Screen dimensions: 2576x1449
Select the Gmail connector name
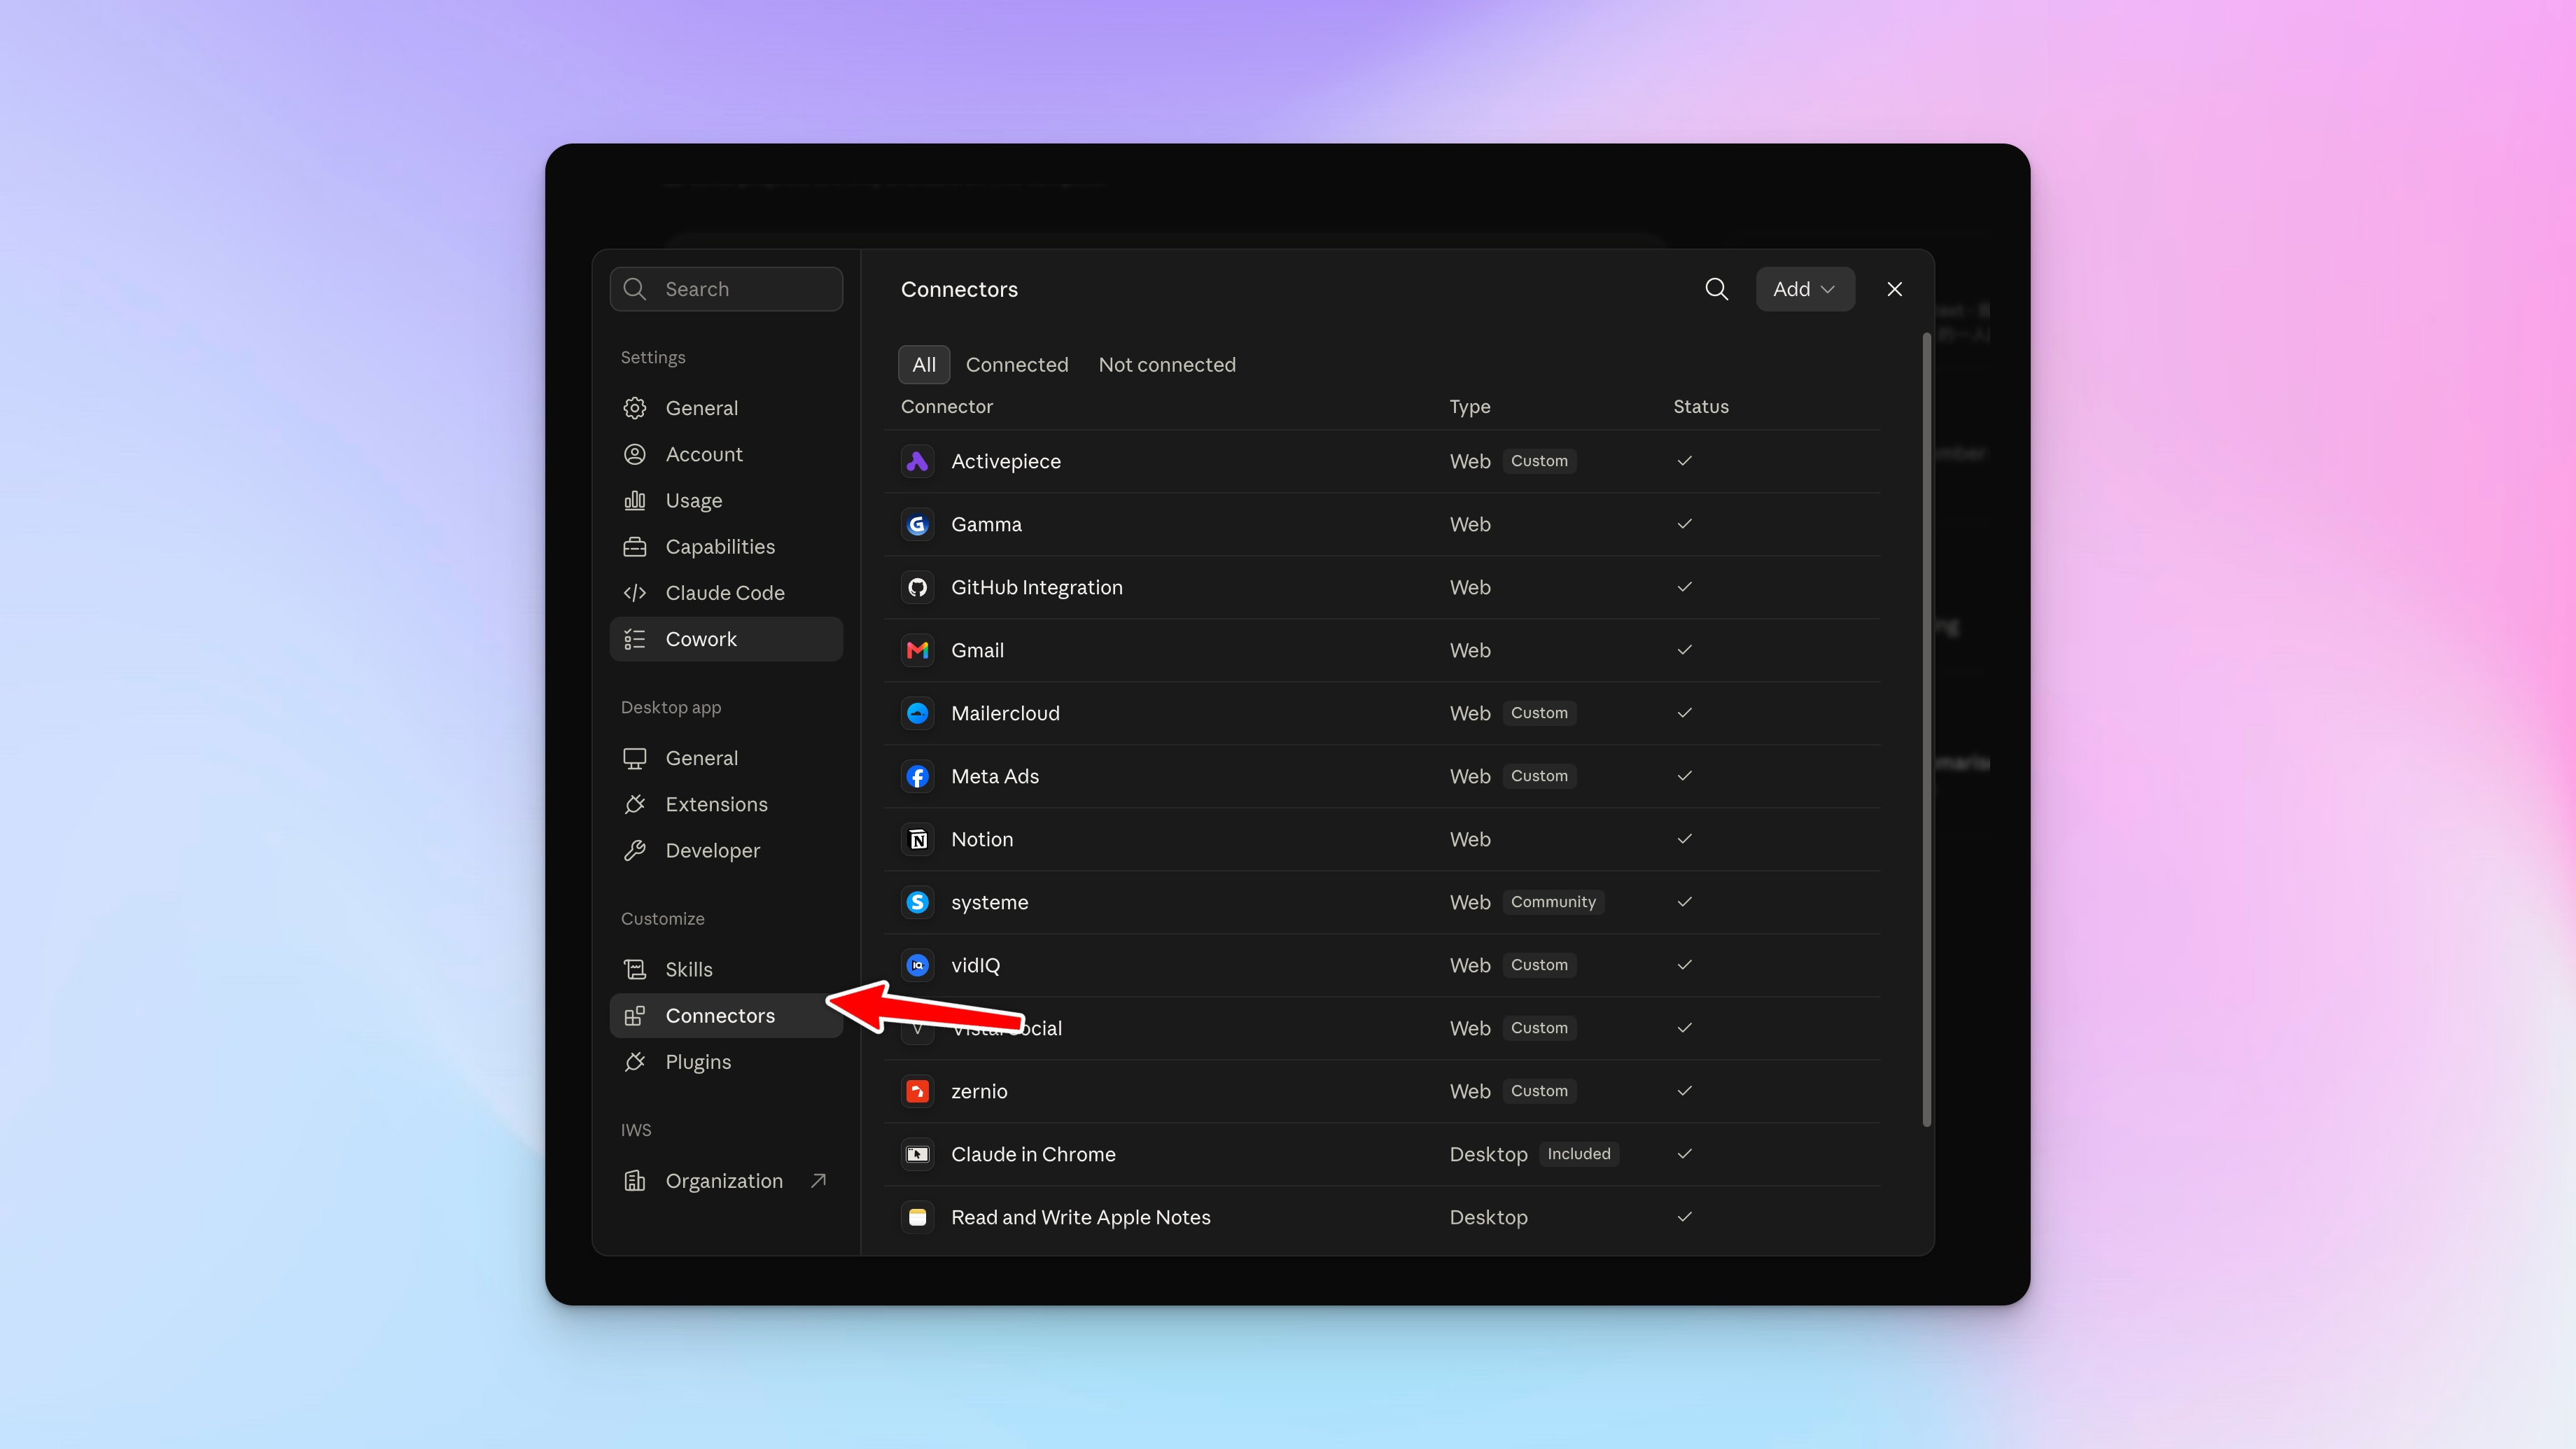(977, 650)
